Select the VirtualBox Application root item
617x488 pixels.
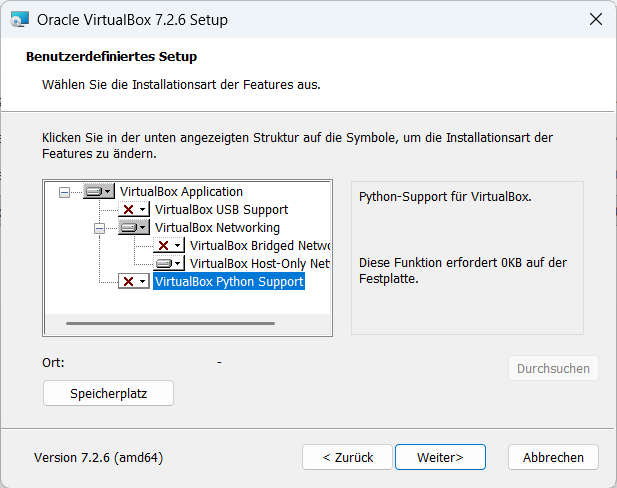click(x=181, y=191)
